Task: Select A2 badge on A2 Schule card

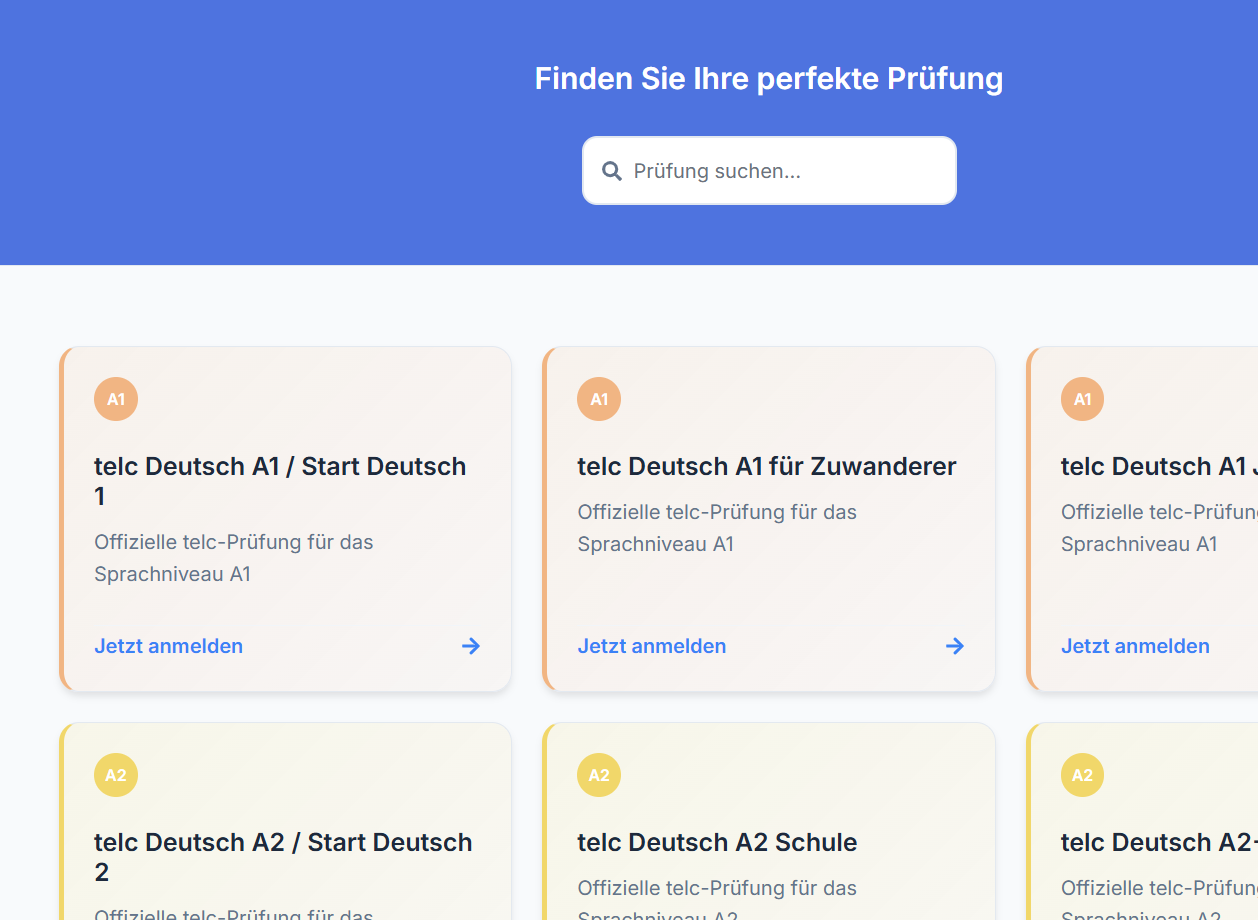Action: click(599, 775)
